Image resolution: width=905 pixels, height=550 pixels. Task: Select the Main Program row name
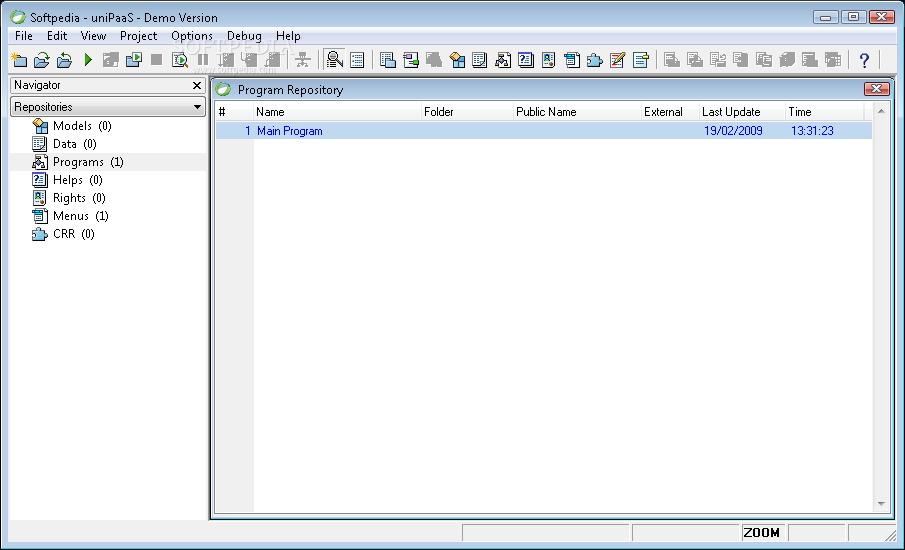(x=290, y=131)
